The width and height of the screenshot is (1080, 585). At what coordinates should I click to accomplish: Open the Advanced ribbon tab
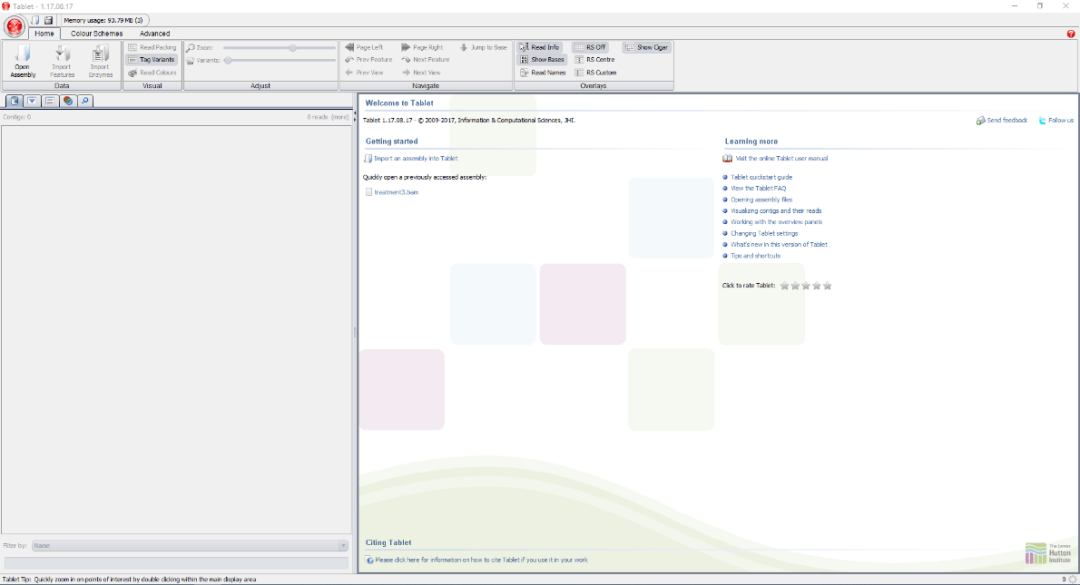[154, 33]
